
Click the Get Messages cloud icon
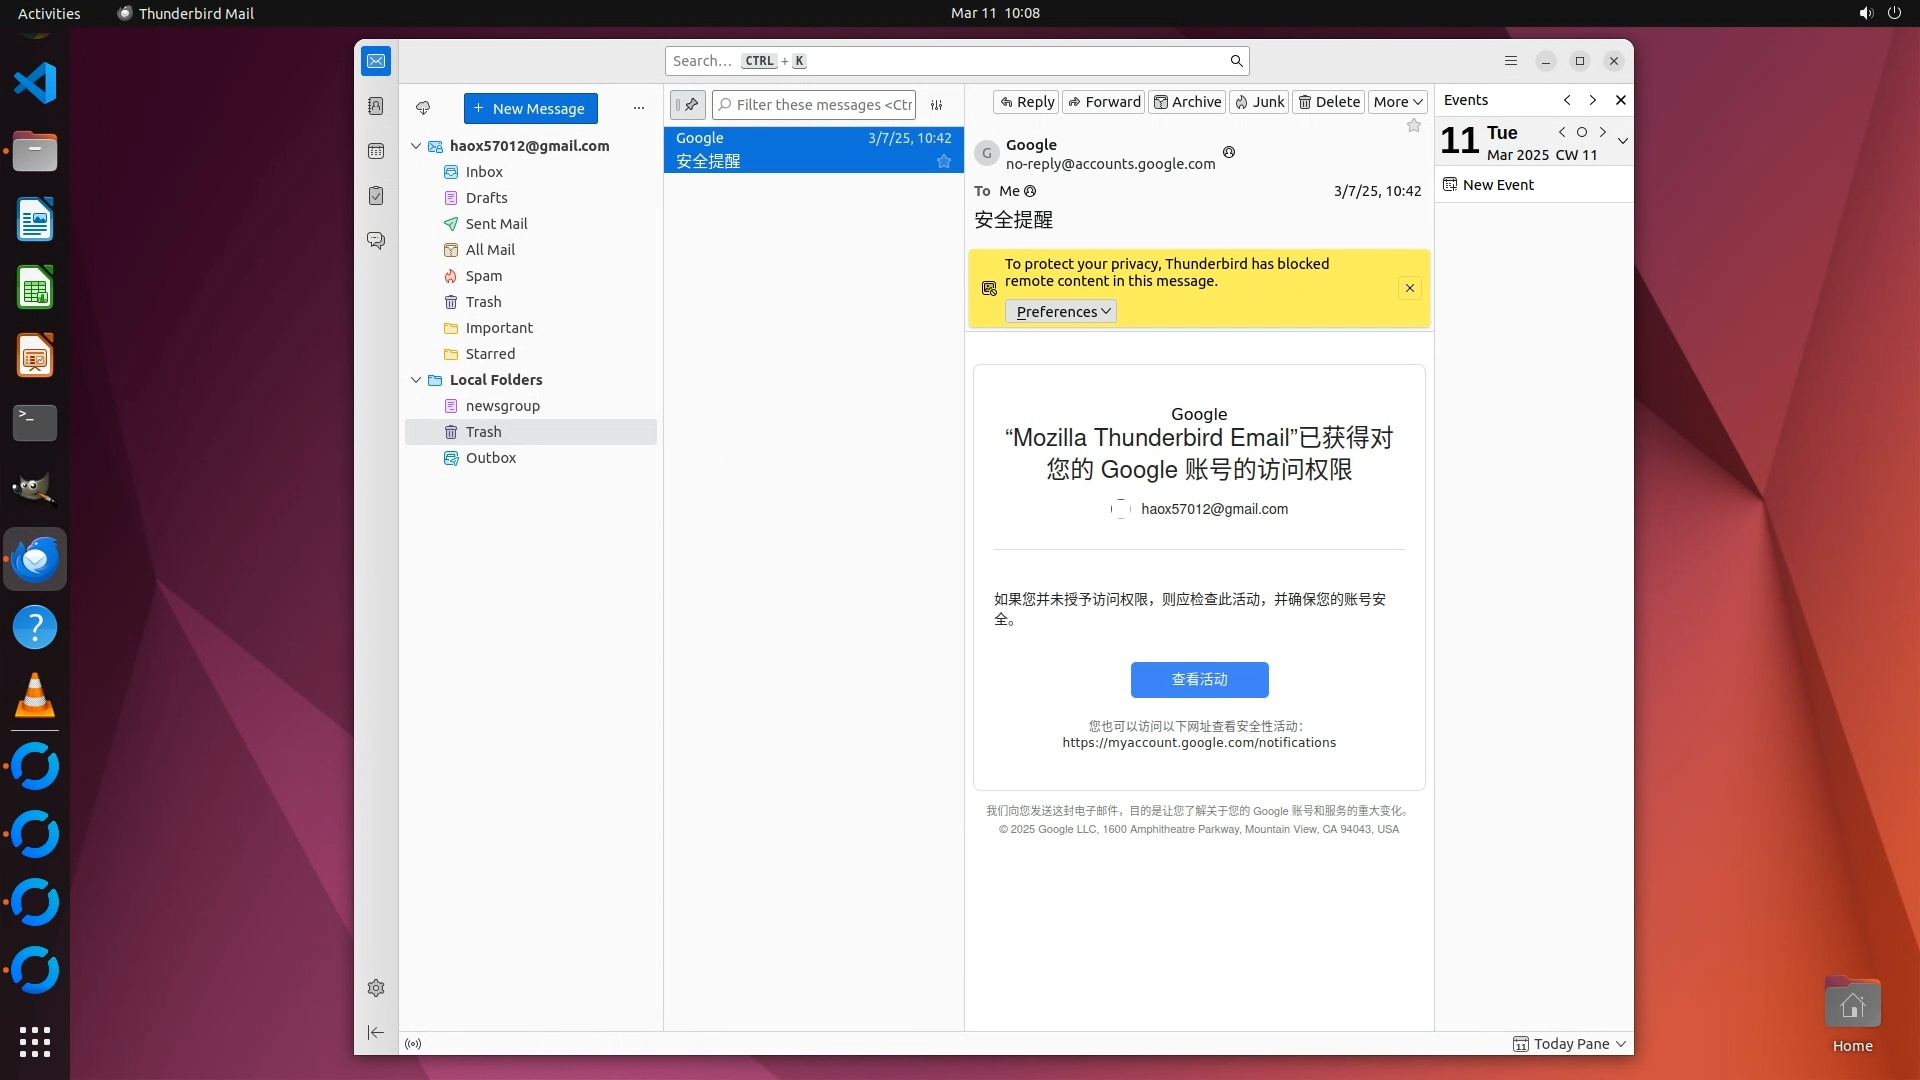tap(423, 108)
